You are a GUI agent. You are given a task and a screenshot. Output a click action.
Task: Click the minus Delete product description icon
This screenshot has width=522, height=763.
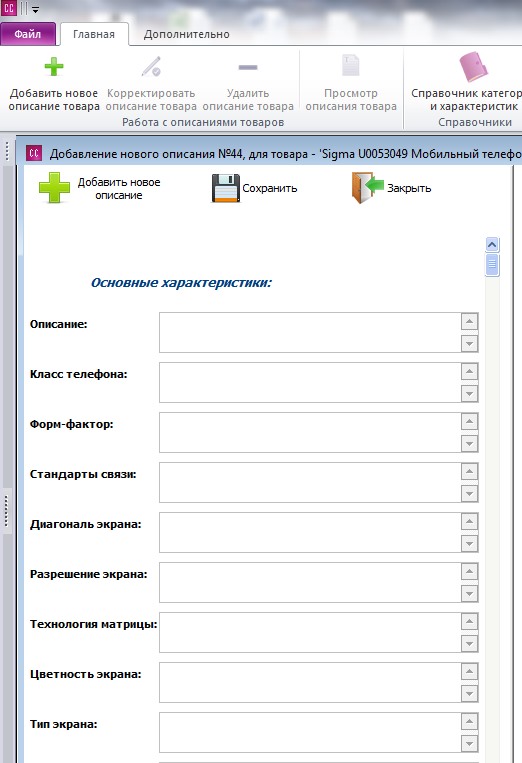pyautogui.click(x=248, y=67)
